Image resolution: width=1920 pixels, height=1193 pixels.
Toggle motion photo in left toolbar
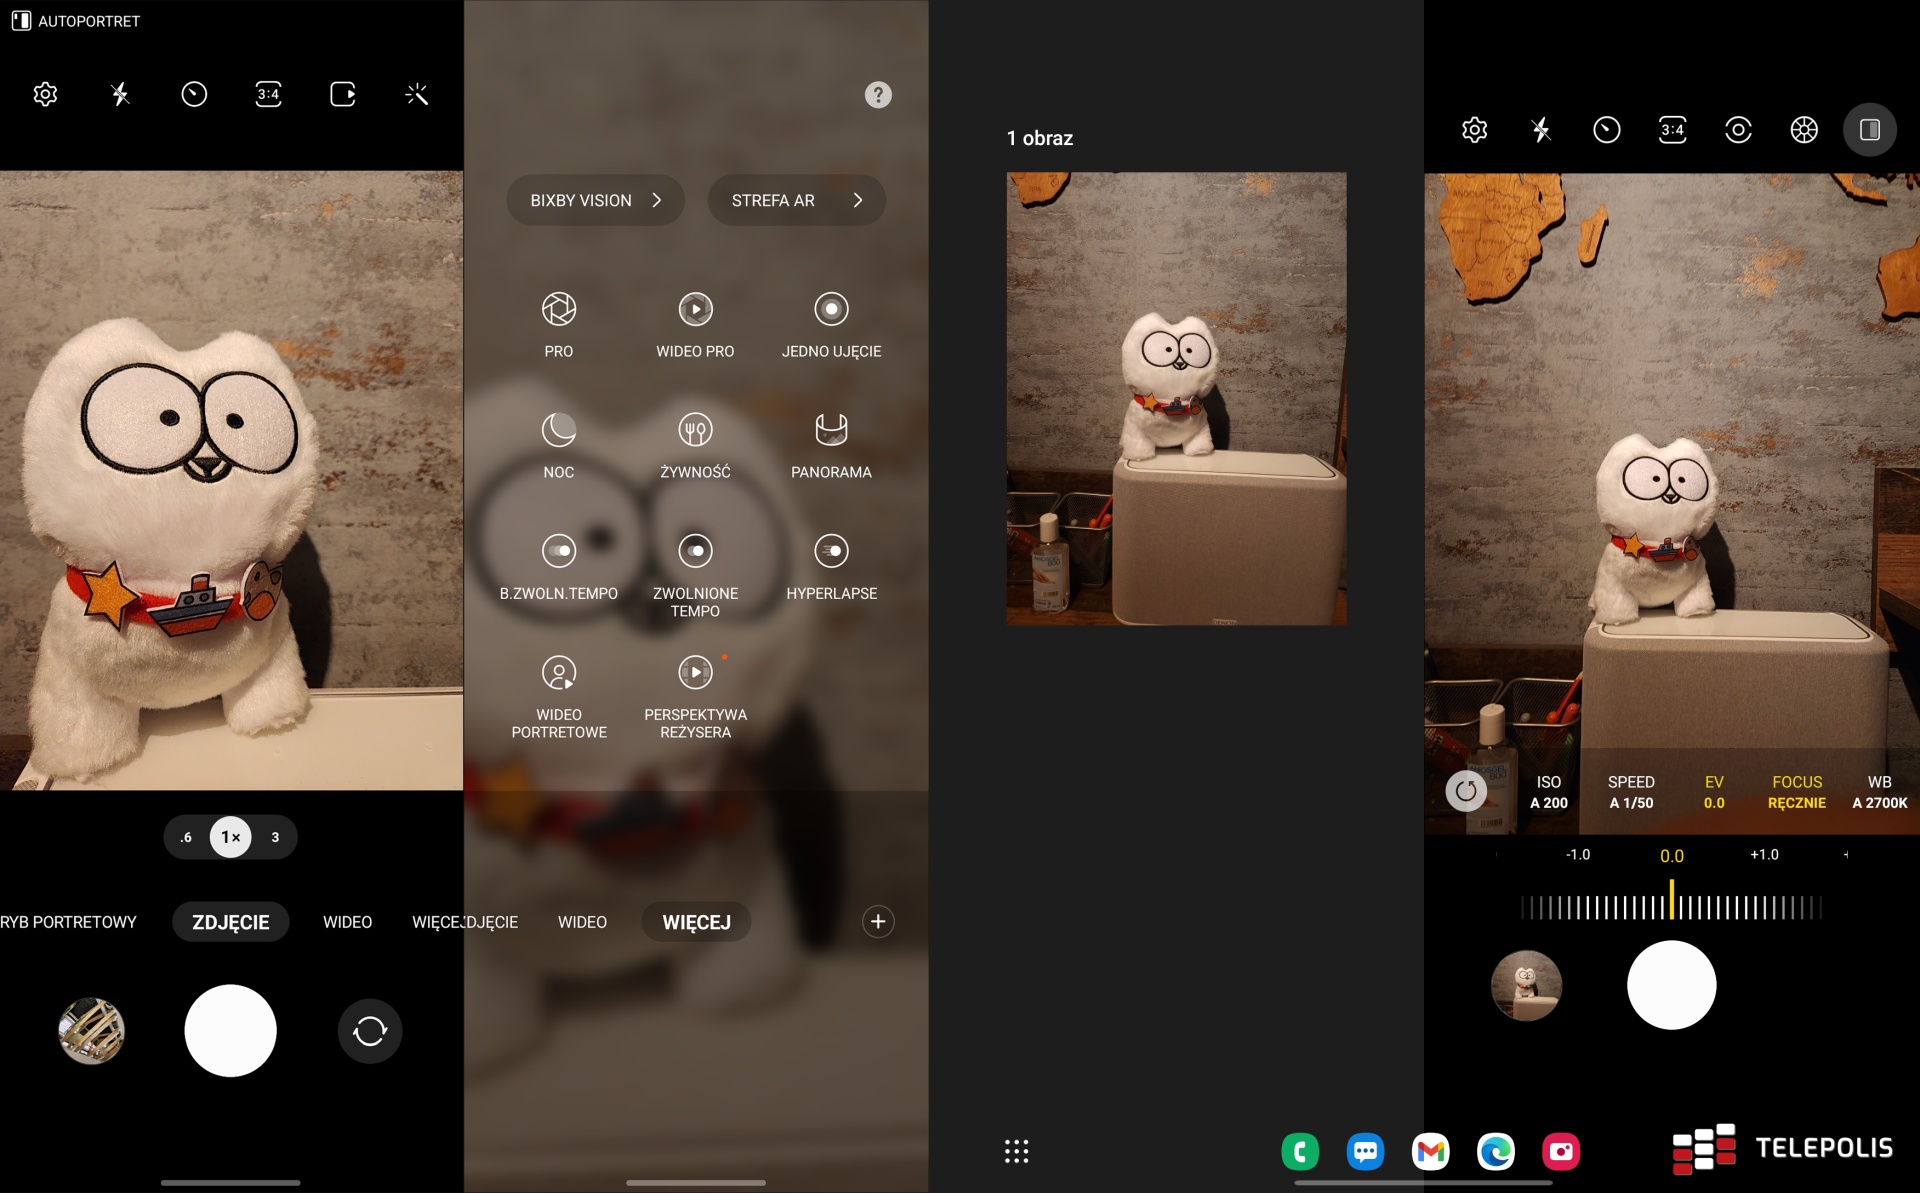(x=343, y=95)
